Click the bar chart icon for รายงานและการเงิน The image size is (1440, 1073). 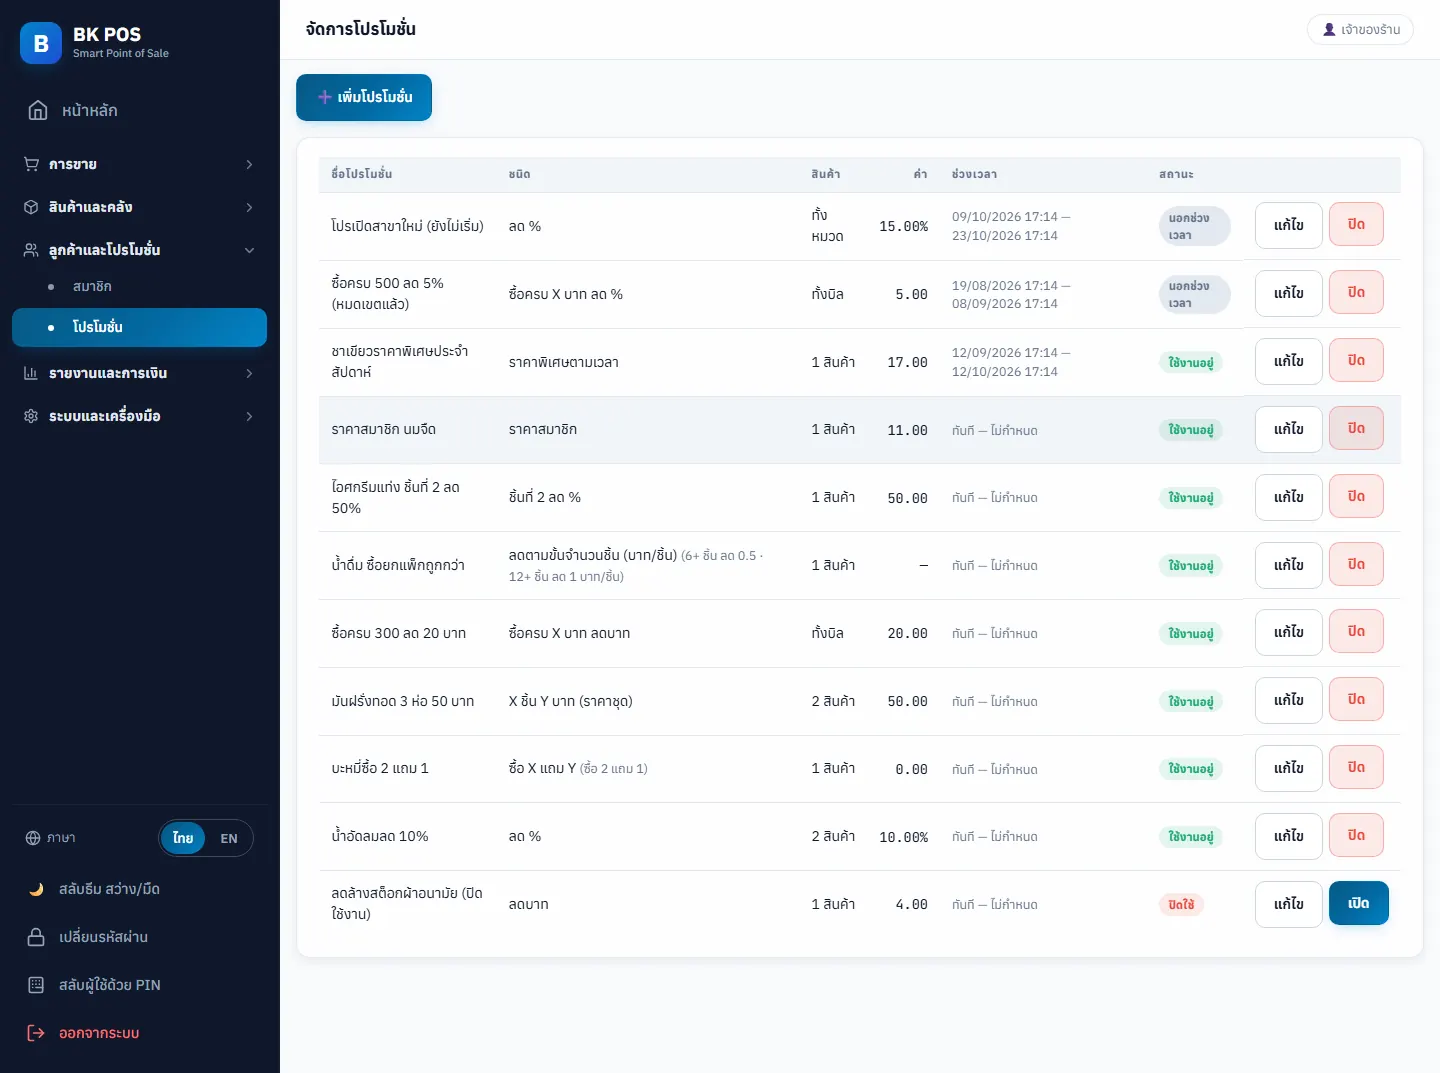(x=31, y=373)
